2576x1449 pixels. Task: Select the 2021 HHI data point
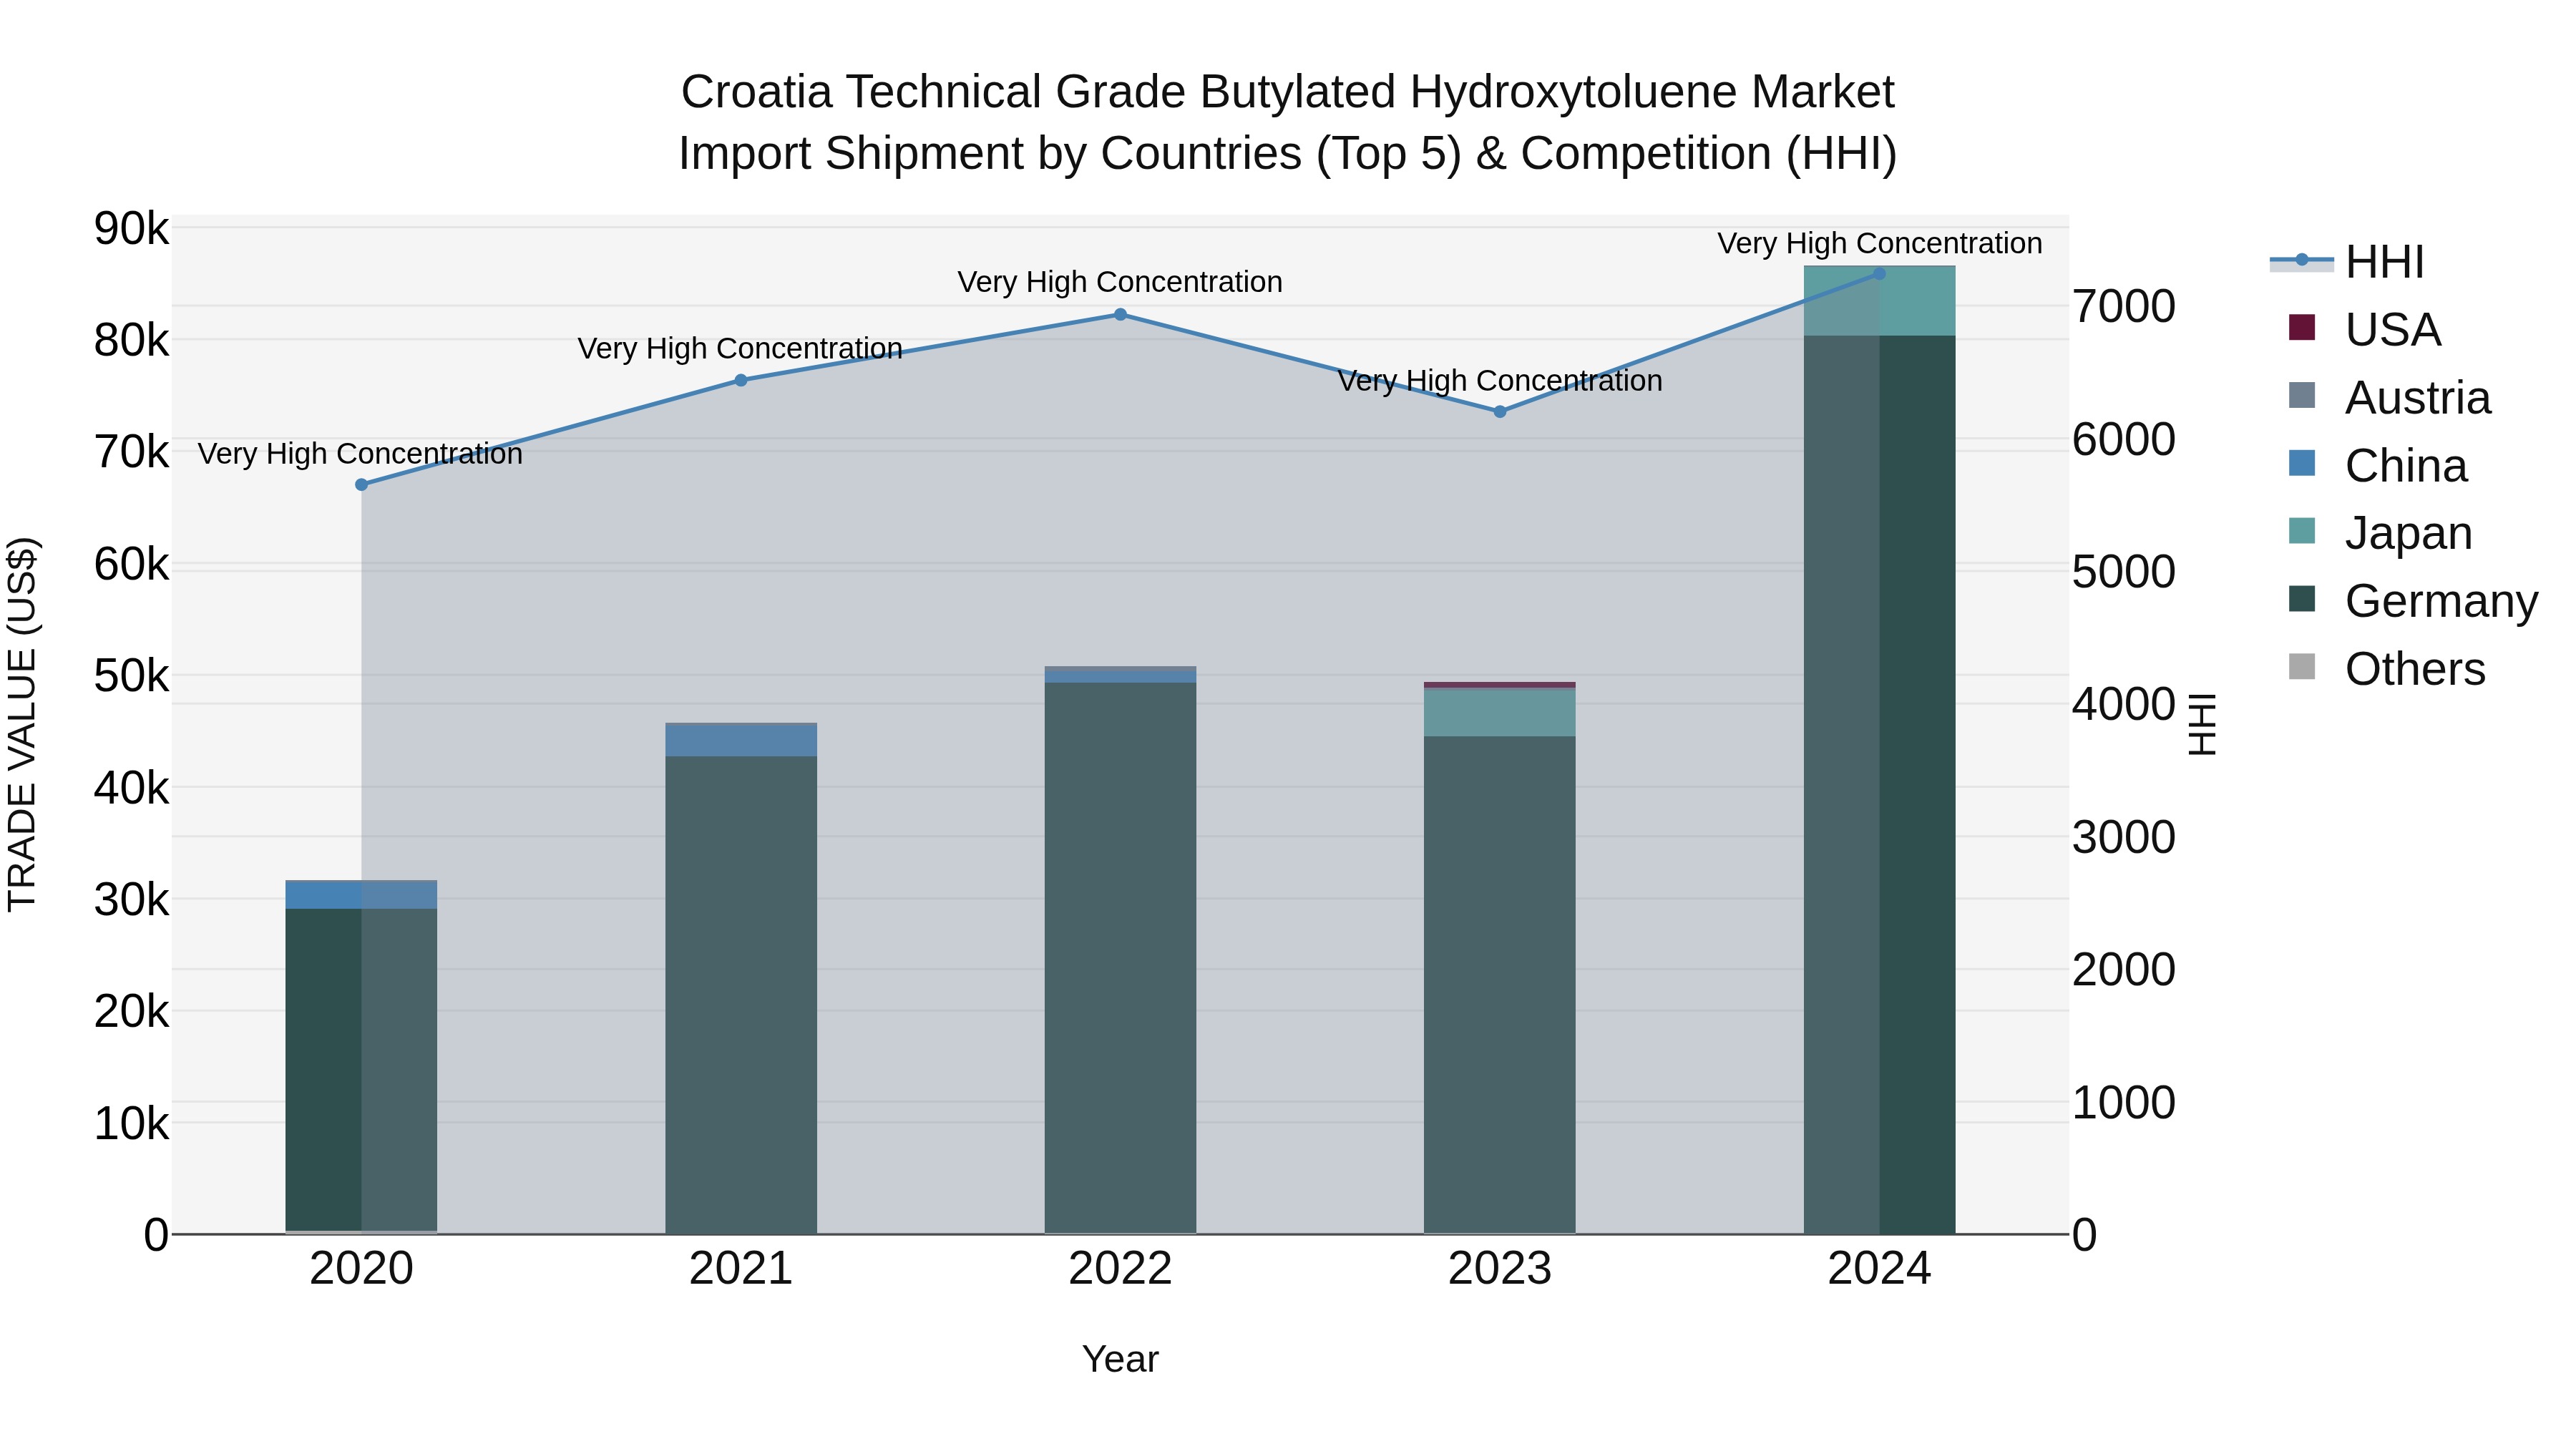[741, 380]
